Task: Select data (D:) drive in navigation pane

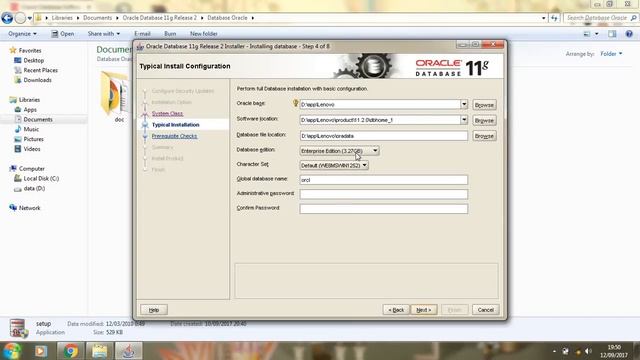Action: (x=34, y=189)
